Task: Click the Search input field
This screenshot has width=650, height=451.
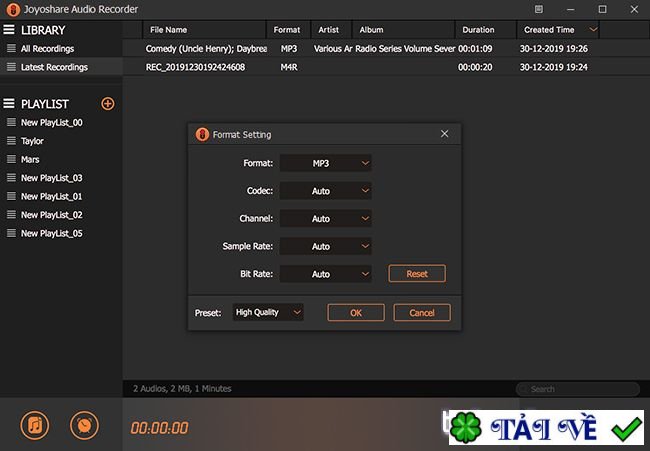Action: tap(577, 389)
